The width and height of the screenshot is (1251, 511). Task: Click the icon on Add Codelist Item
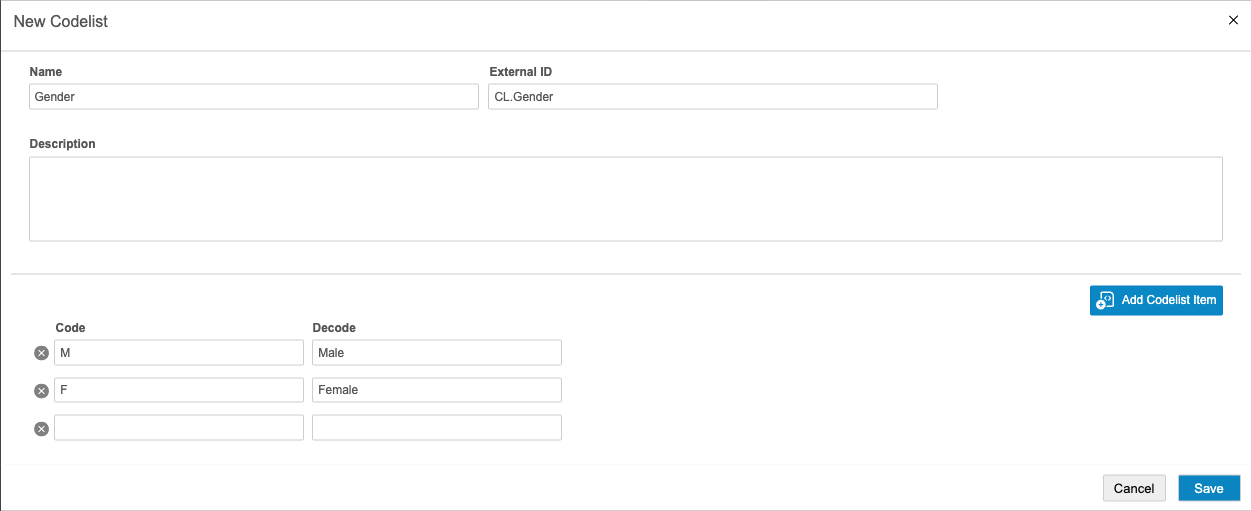click(x=1105, y=301)
